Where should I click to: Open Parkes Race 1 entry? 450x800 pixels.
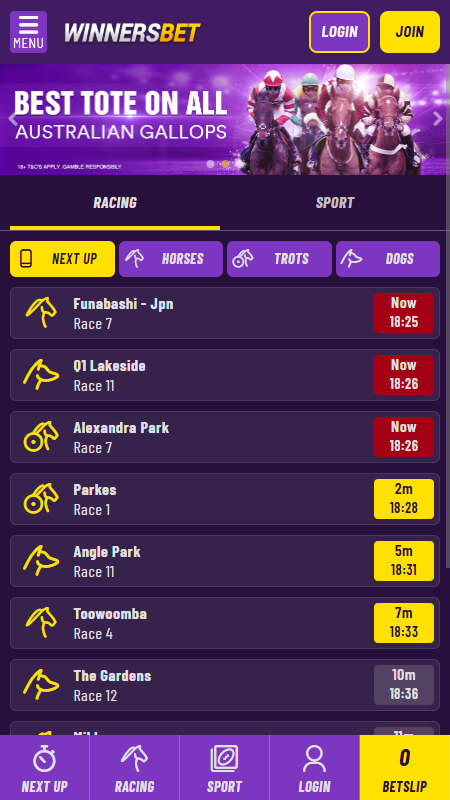225,499
